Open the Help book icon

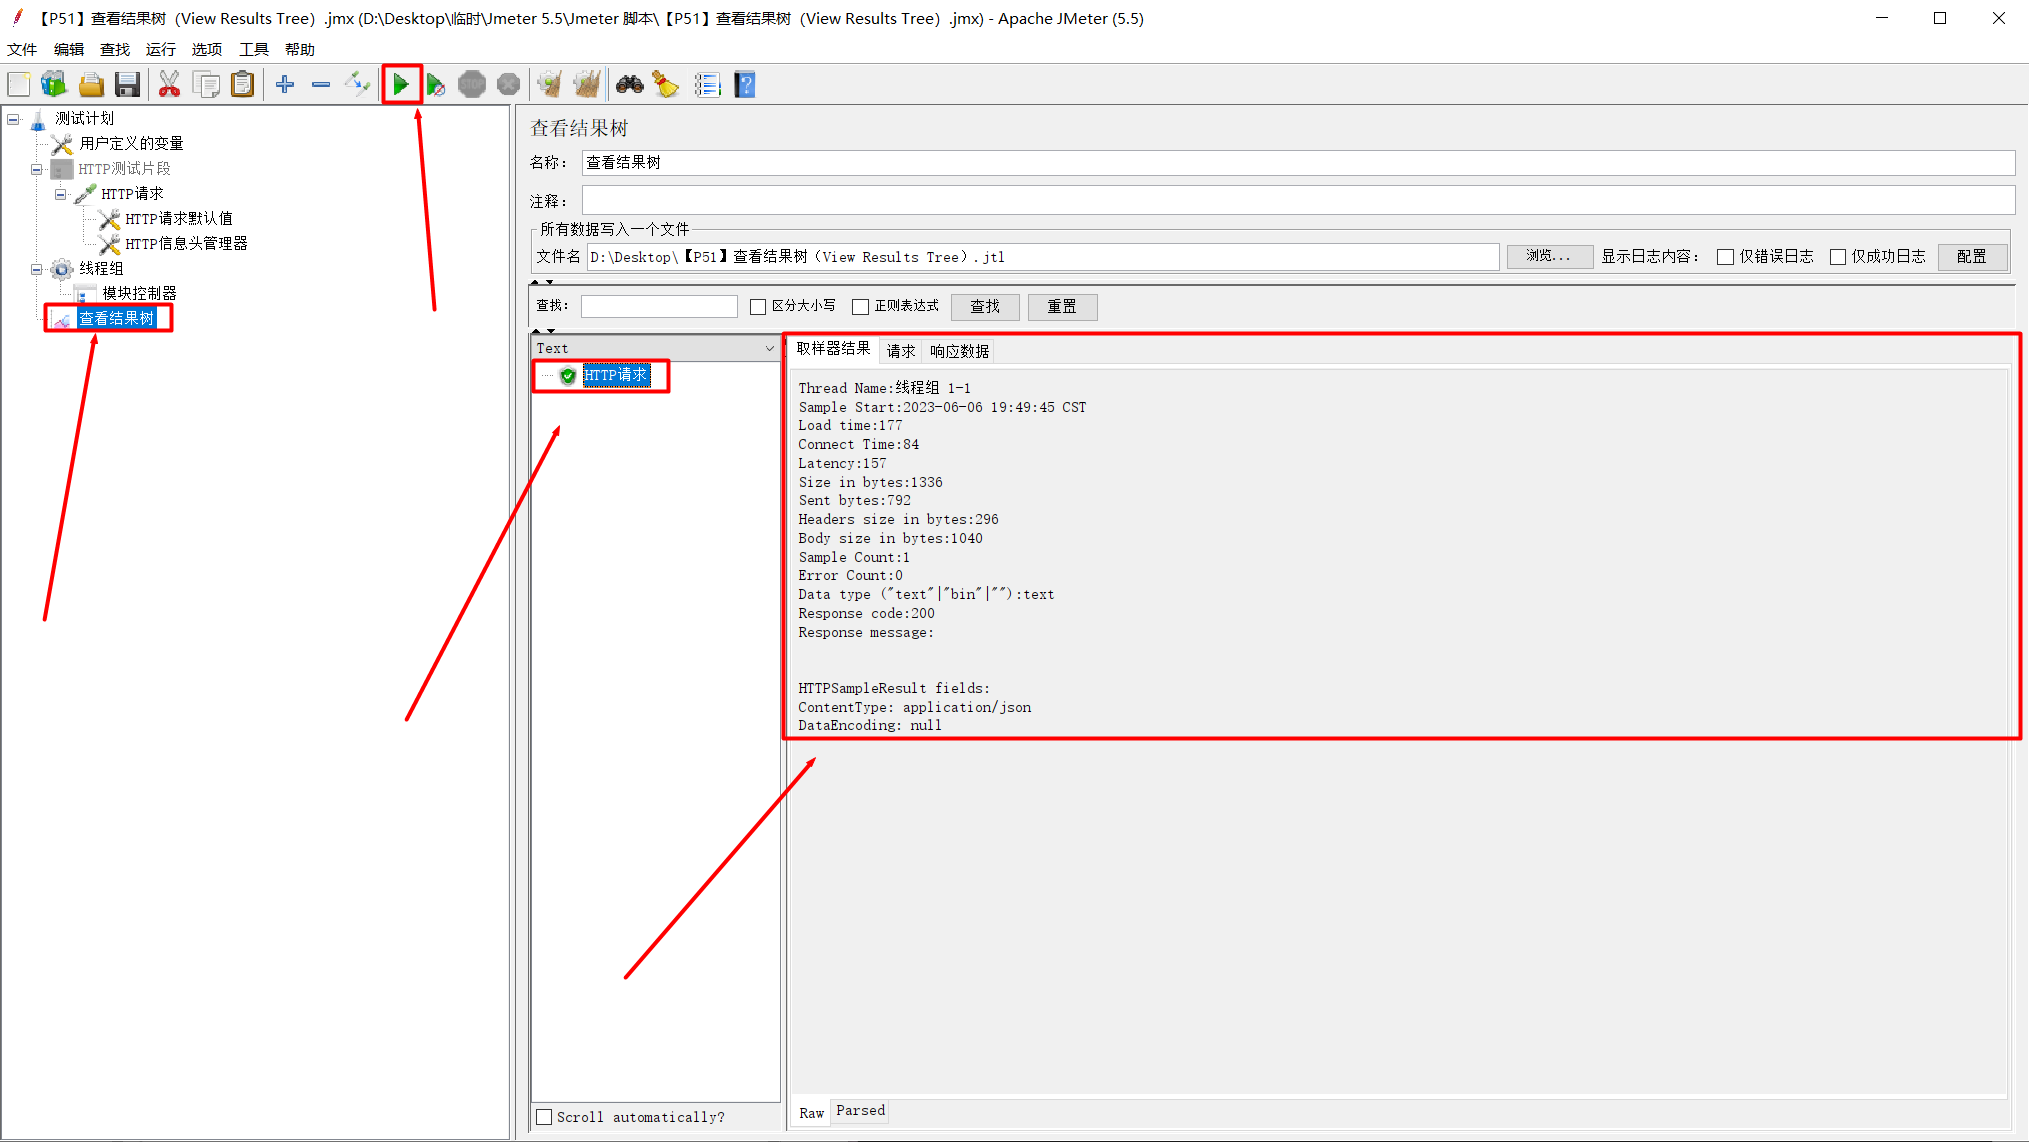click(745, 85)
